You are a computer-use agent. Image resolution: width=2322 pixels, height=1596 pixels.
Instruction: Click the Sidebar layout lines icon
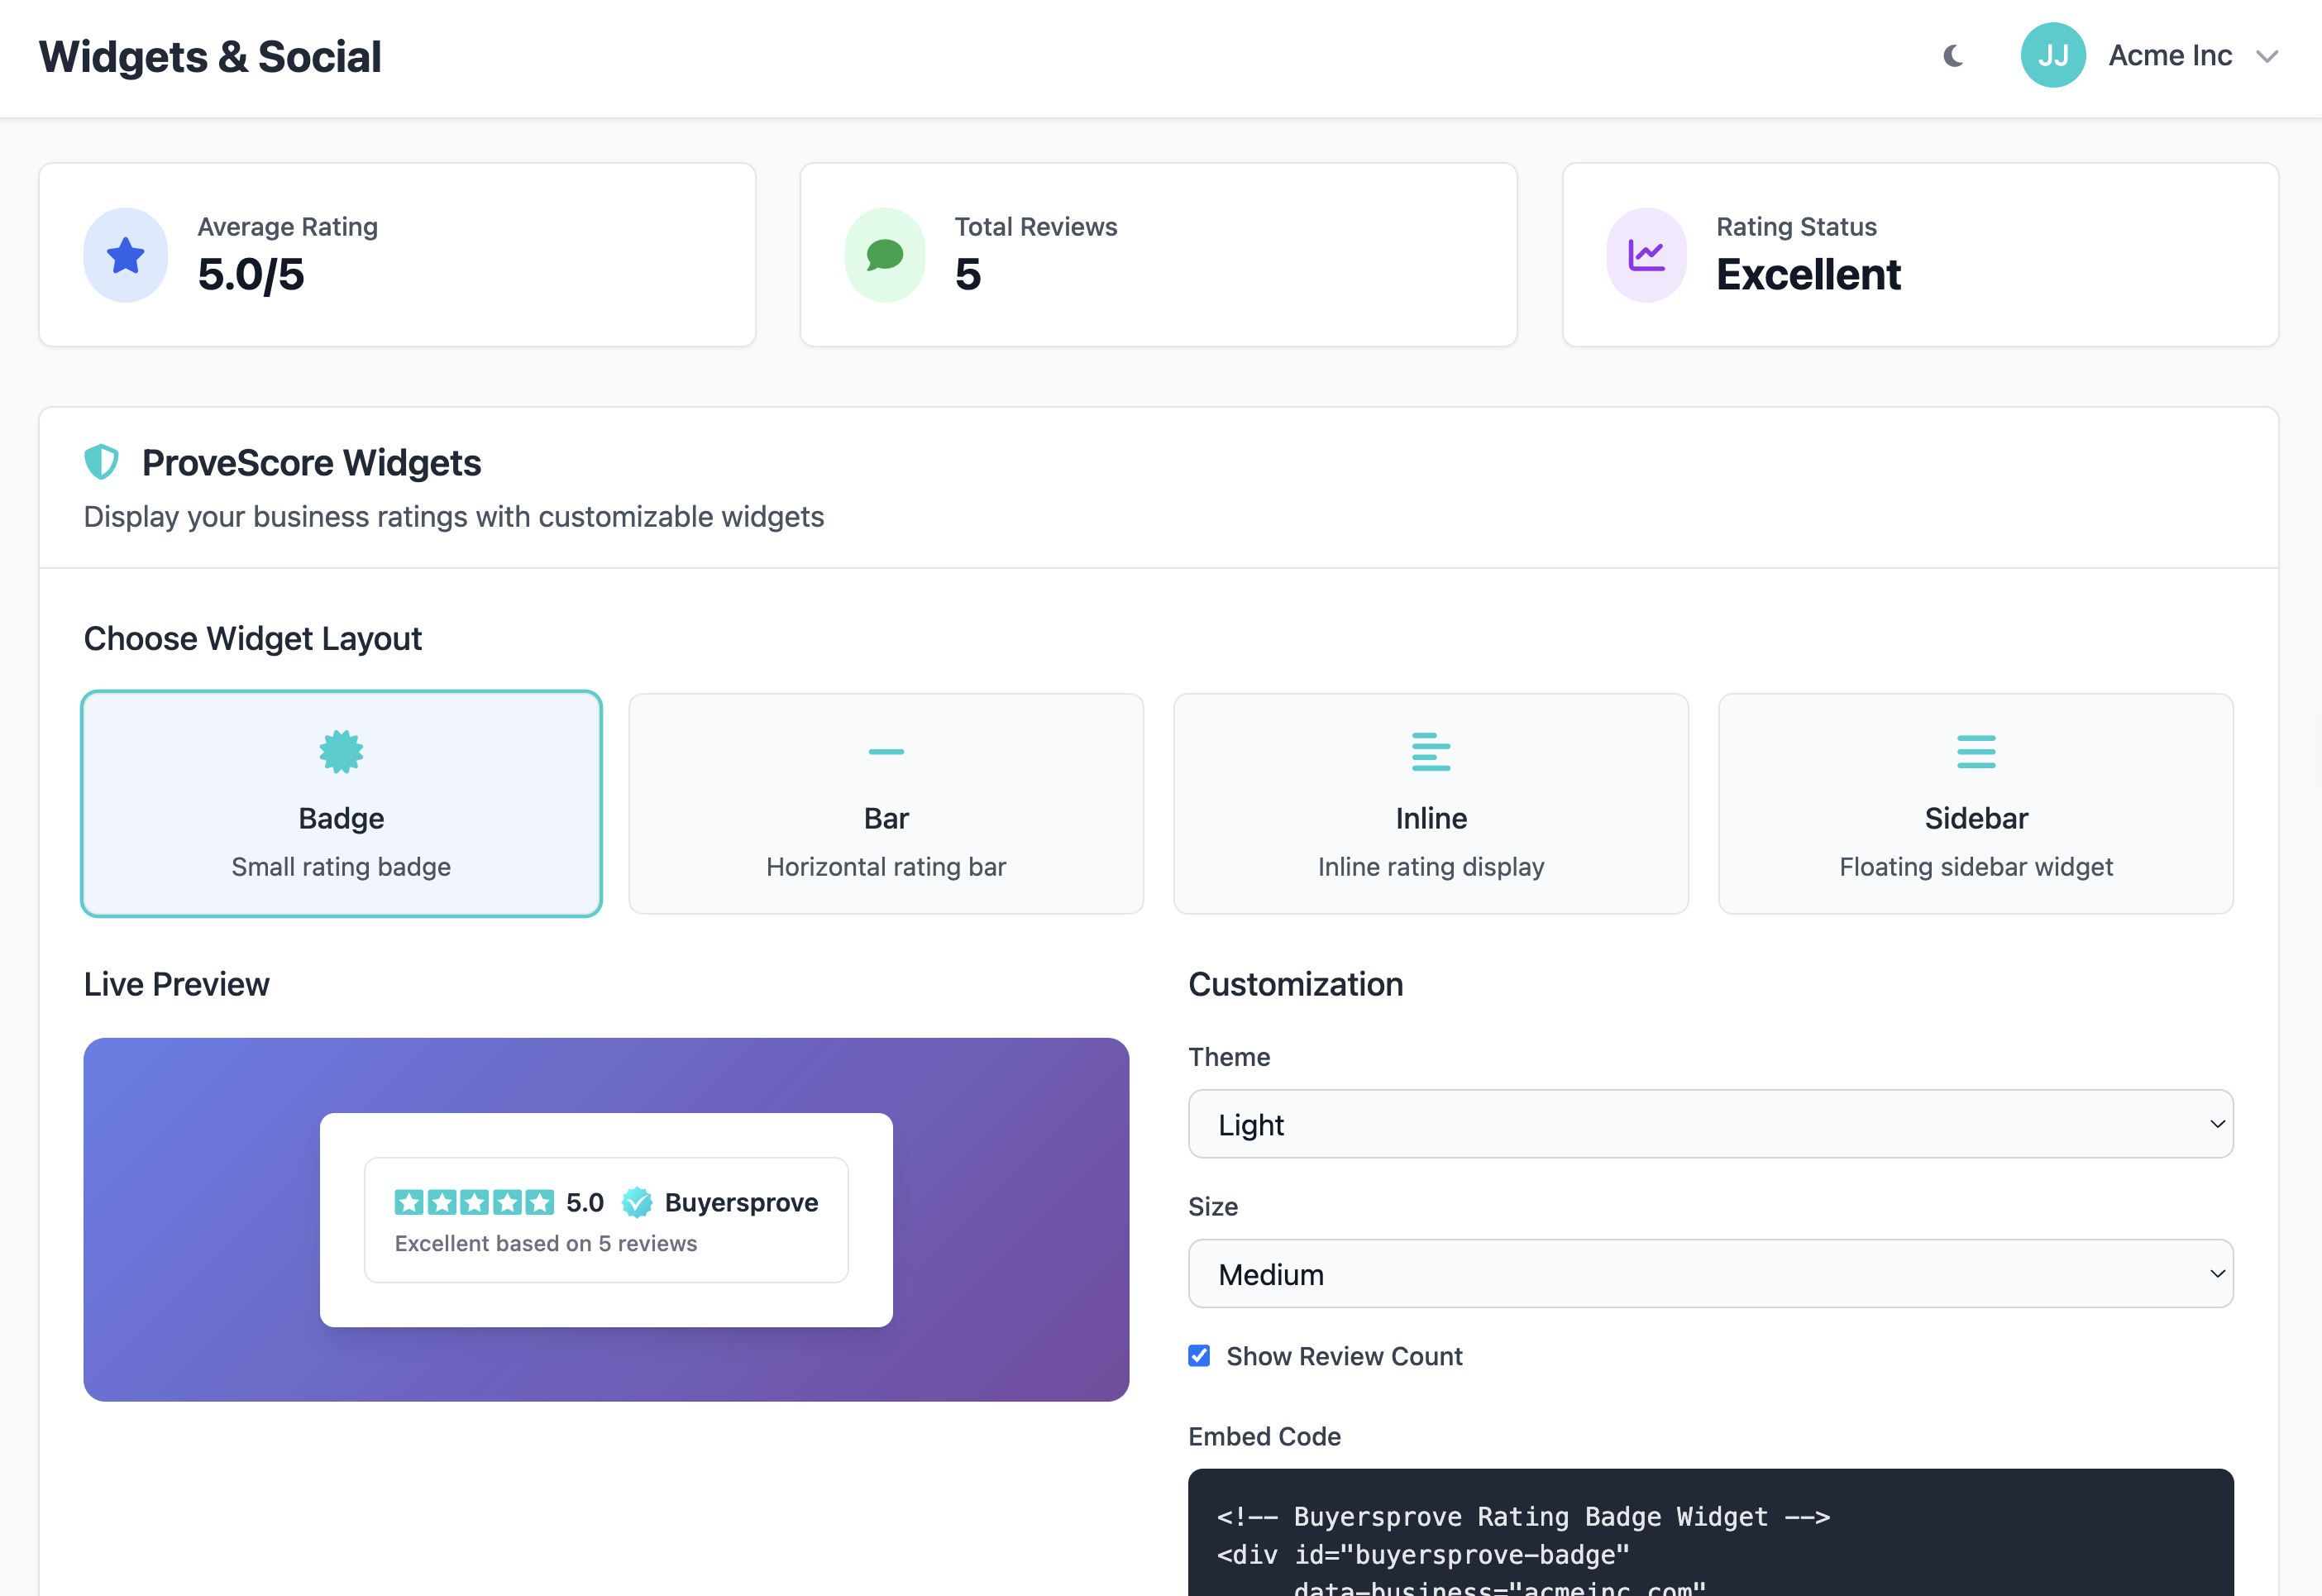coord(1975,751)
